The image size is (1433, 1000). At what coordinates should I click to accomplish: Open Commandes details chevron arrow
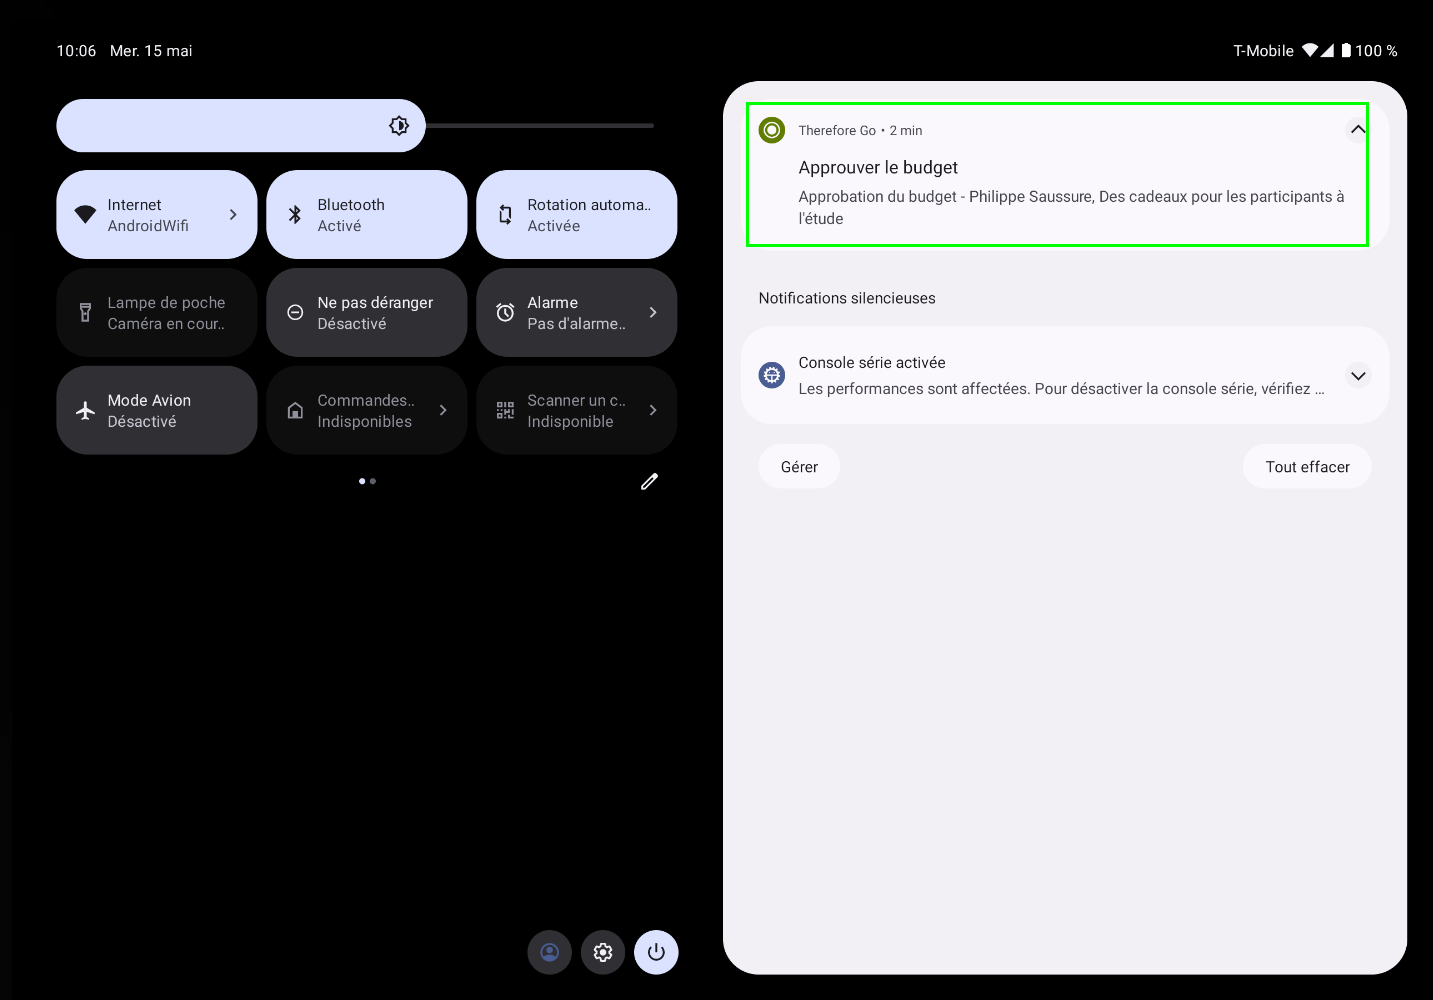443,411
